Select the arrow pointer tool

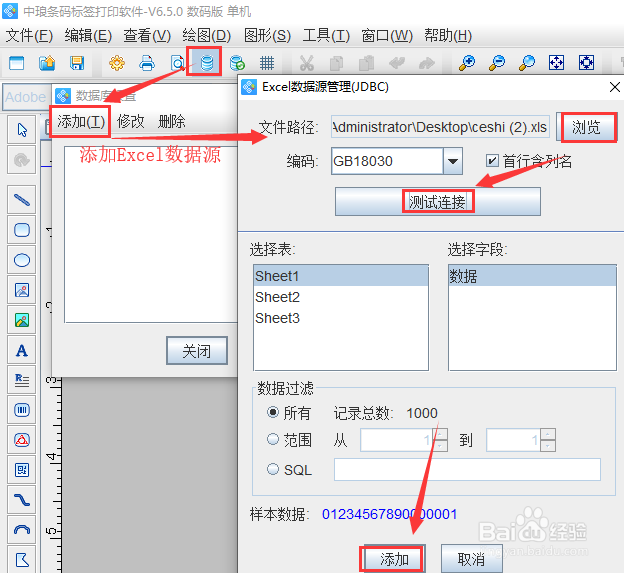pos(21,130)
